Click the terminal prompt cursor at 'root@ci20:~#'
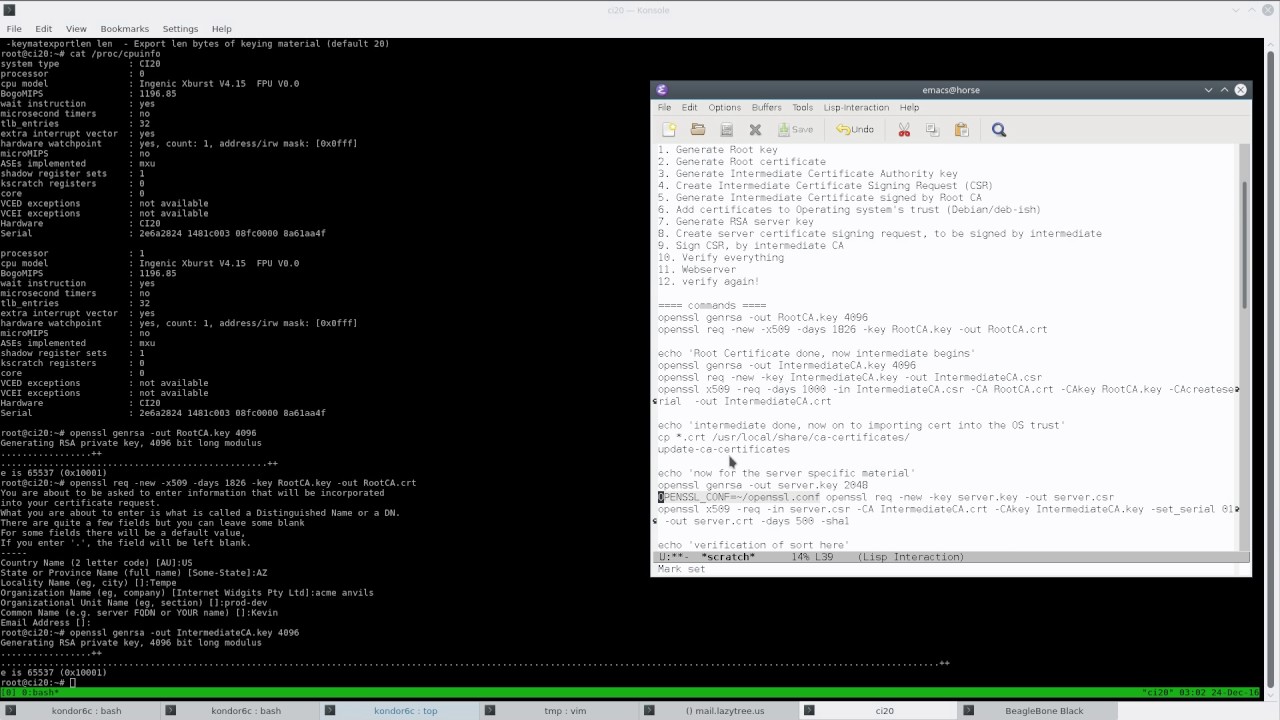 (73, 683)
